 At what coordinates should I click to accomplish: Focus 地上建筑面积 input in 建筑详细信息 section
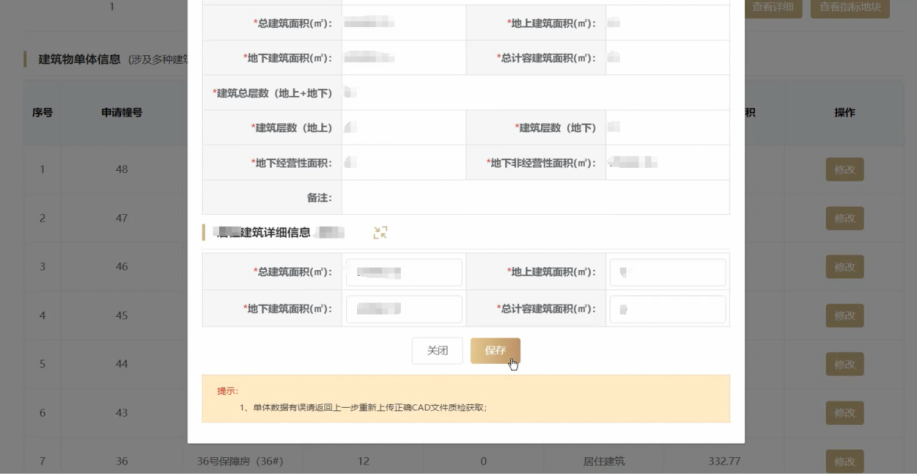click(667, 272)
